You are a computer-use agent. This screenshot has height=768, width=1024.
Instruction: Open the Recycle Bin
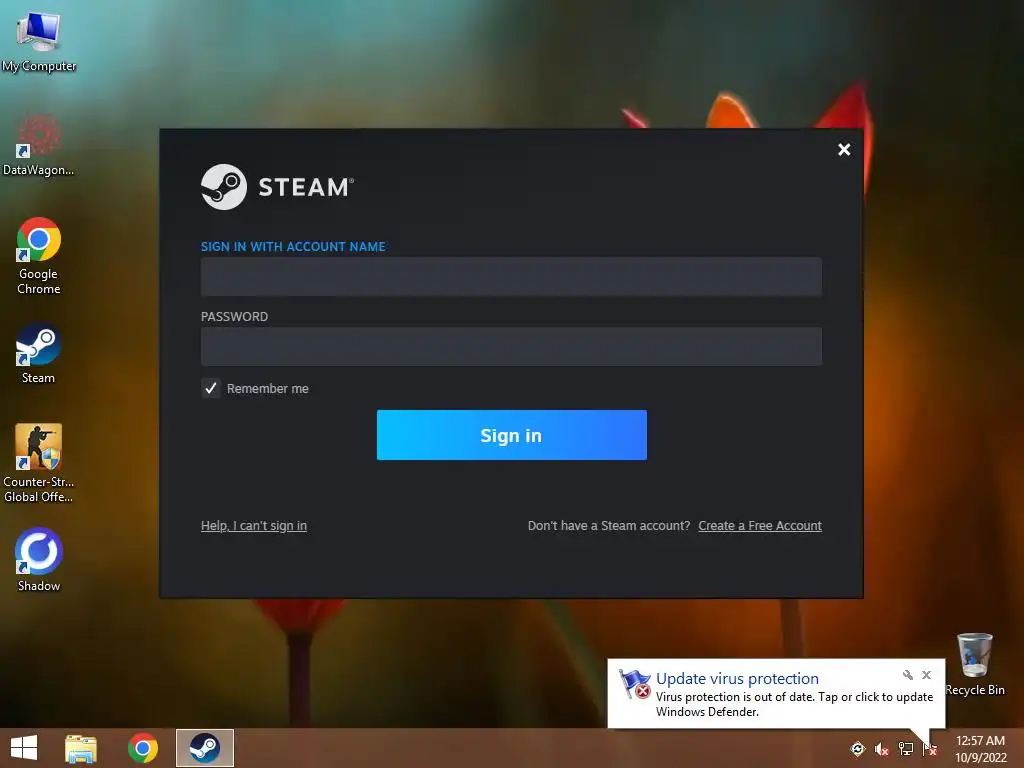tap(974, 664)
